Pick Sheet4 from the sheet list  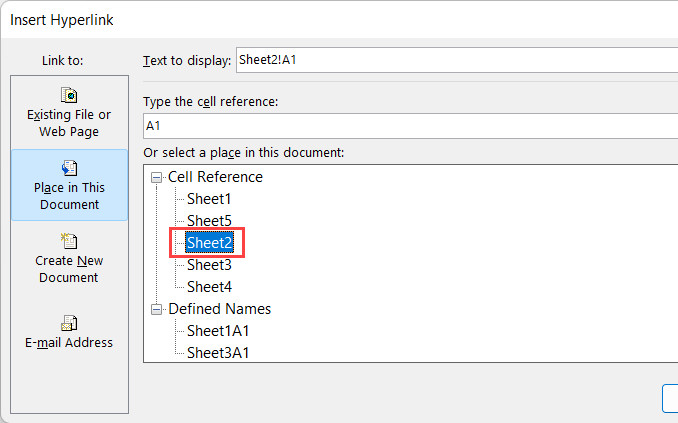pyautogui.click(x=209, y=287)
